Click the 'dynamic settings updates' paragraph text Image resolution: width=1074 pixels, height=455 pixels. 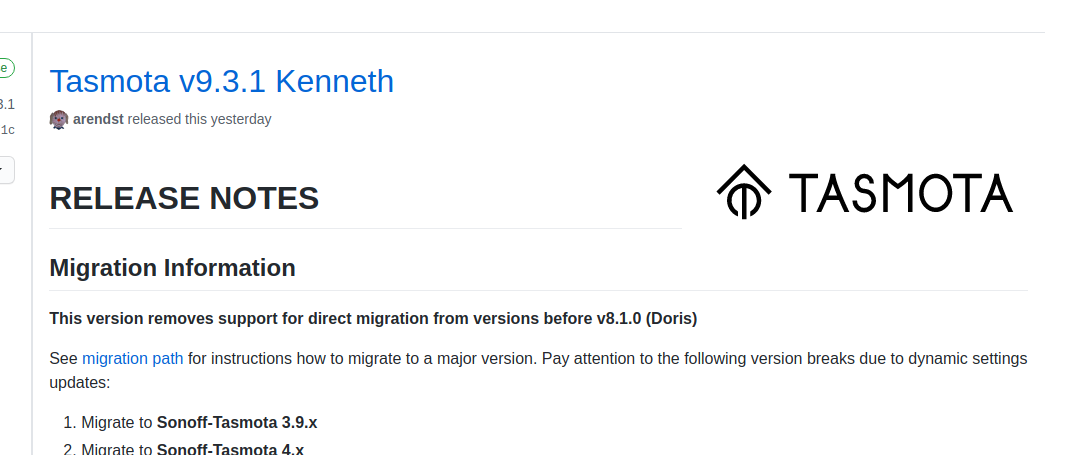[538, 370]
